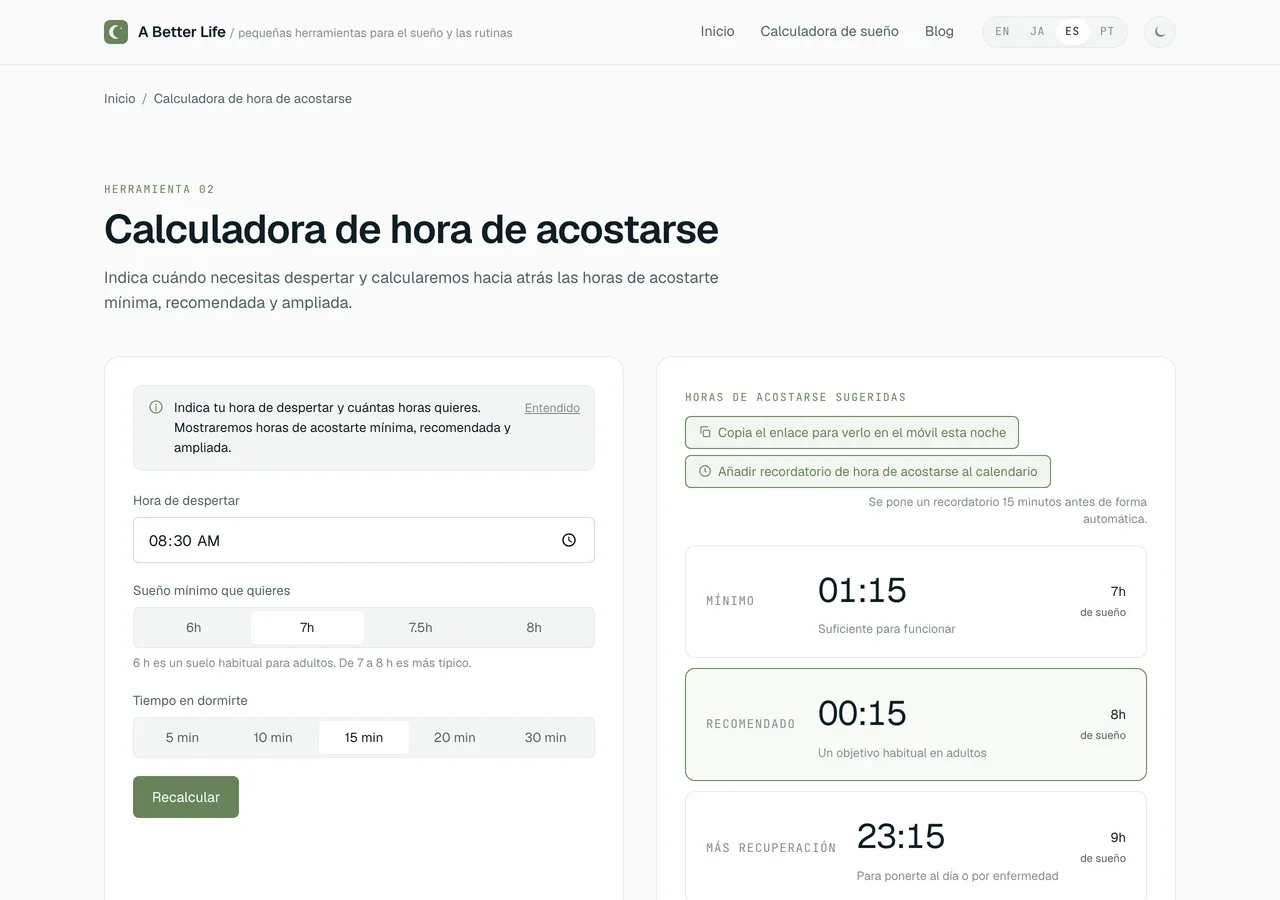Select the Más recuperación 23:15 card
Image resolution: width=1280 pixels, height=900 pixels.
(916, 847)
